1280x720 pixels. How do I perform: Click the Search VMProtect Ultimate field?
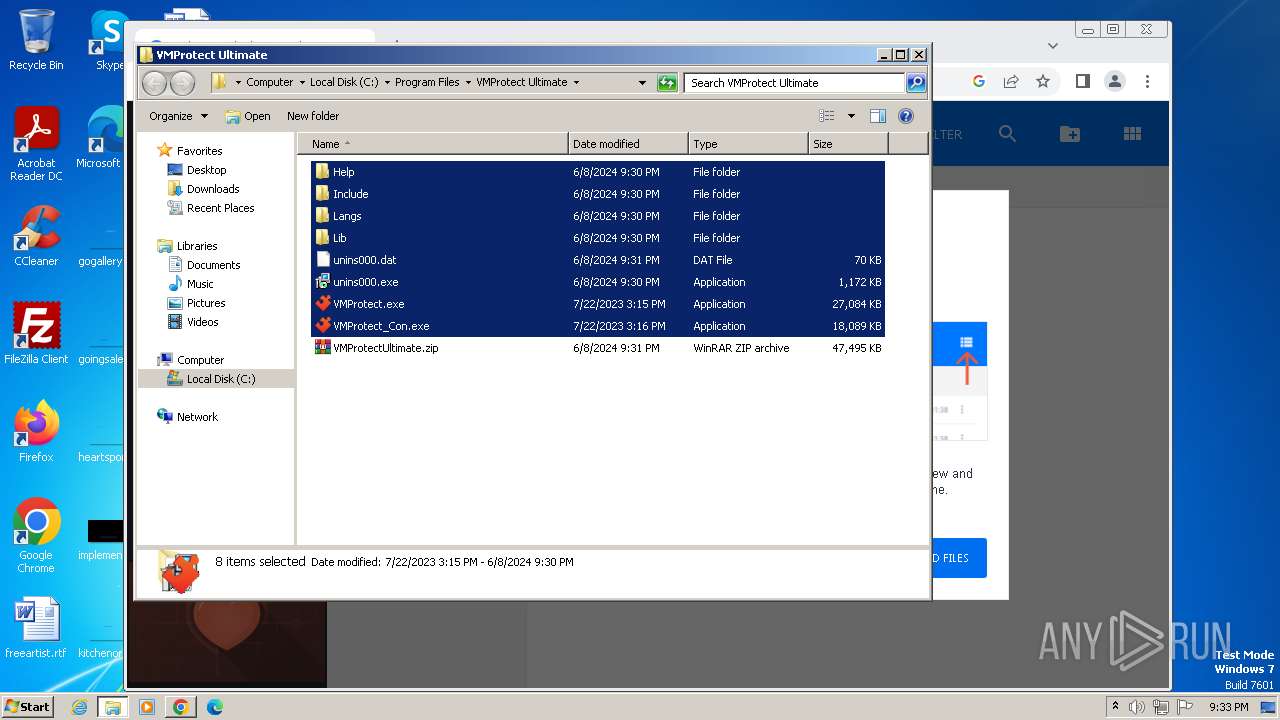click(x=795, y=83)
